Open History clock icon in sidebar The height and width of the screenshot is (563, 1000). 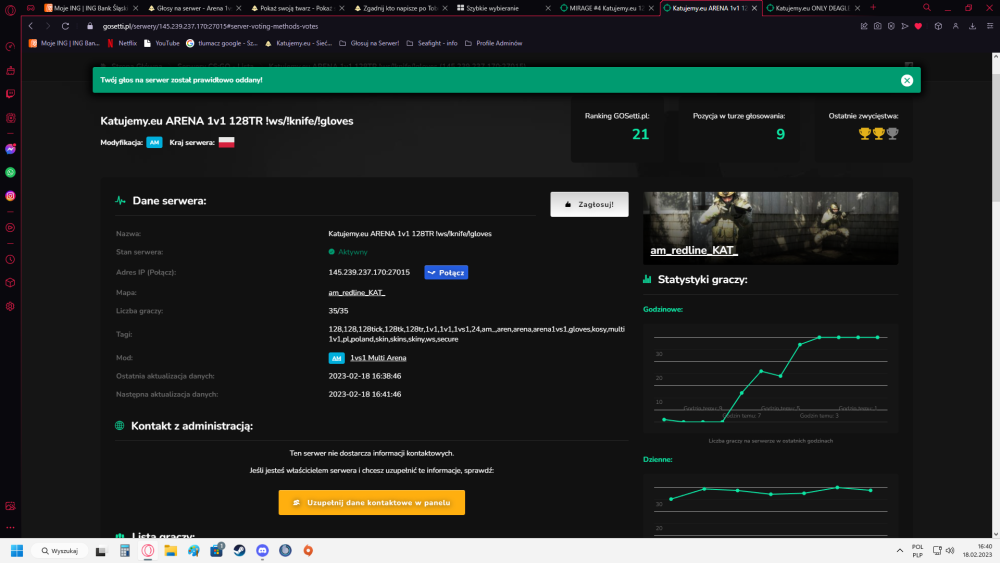(x=10, y=260)
